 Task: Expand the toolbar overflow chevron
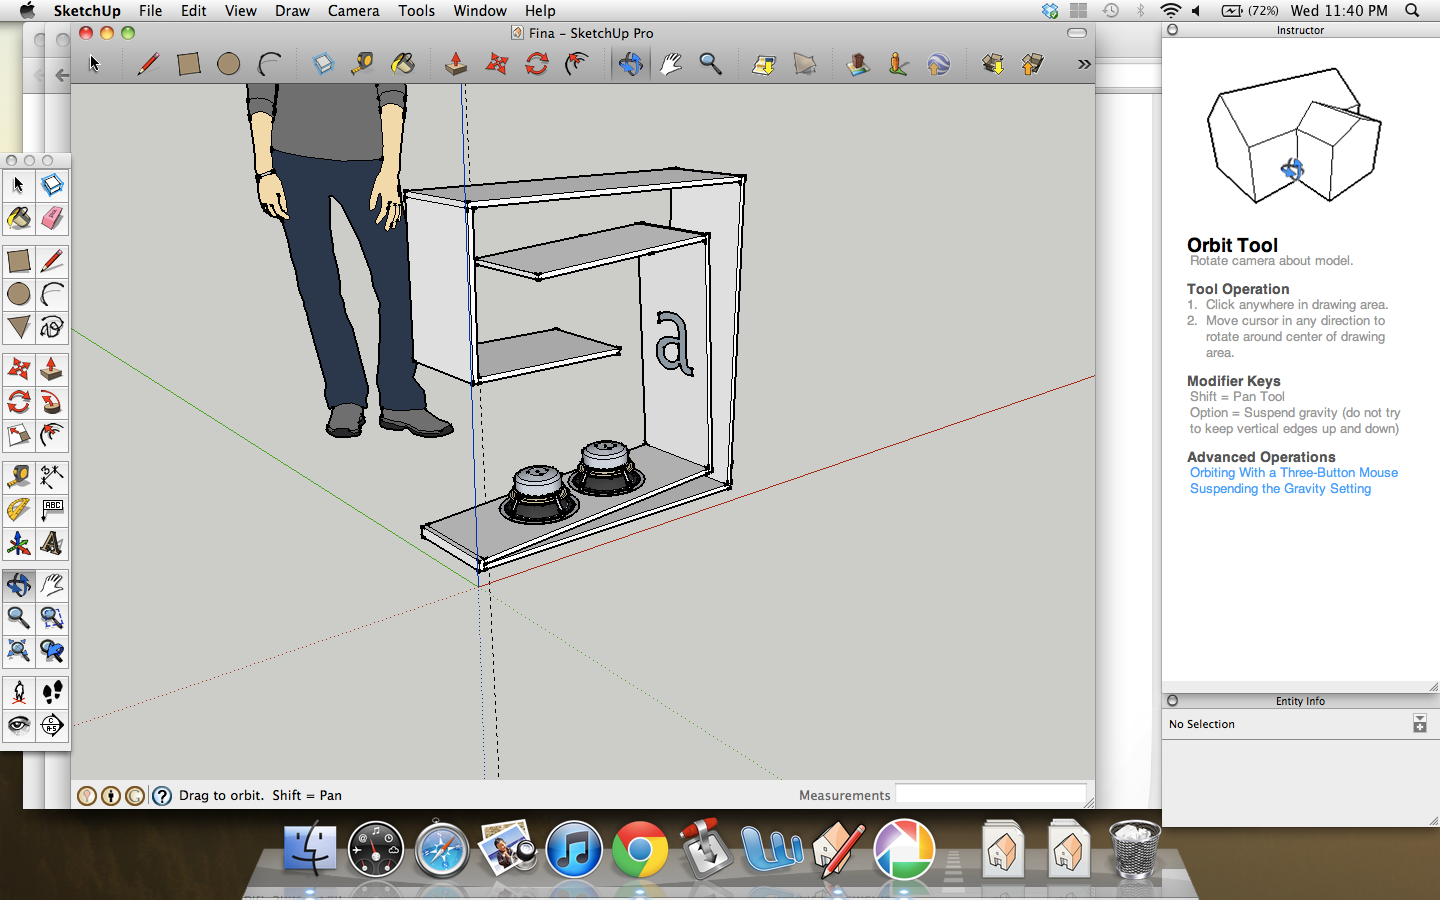(x=1083, y=64)
